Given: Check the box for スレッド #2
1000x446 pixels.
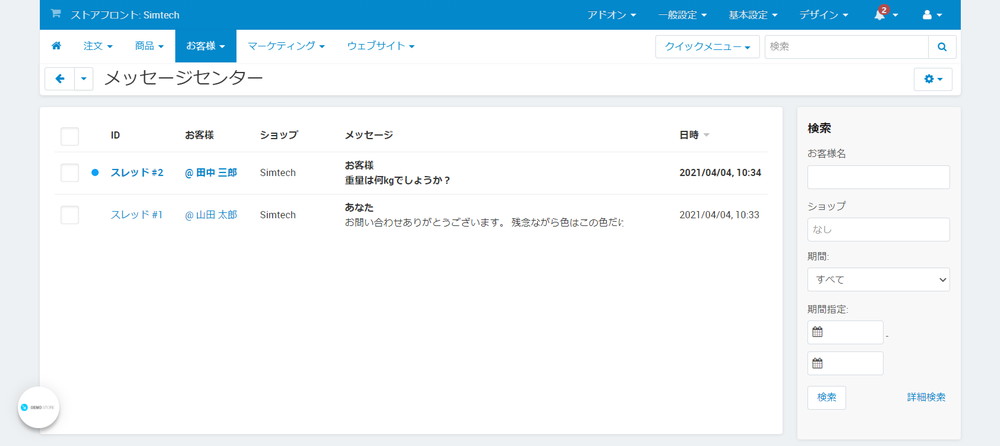Looking at the screenshot, I should pos(70,173).
